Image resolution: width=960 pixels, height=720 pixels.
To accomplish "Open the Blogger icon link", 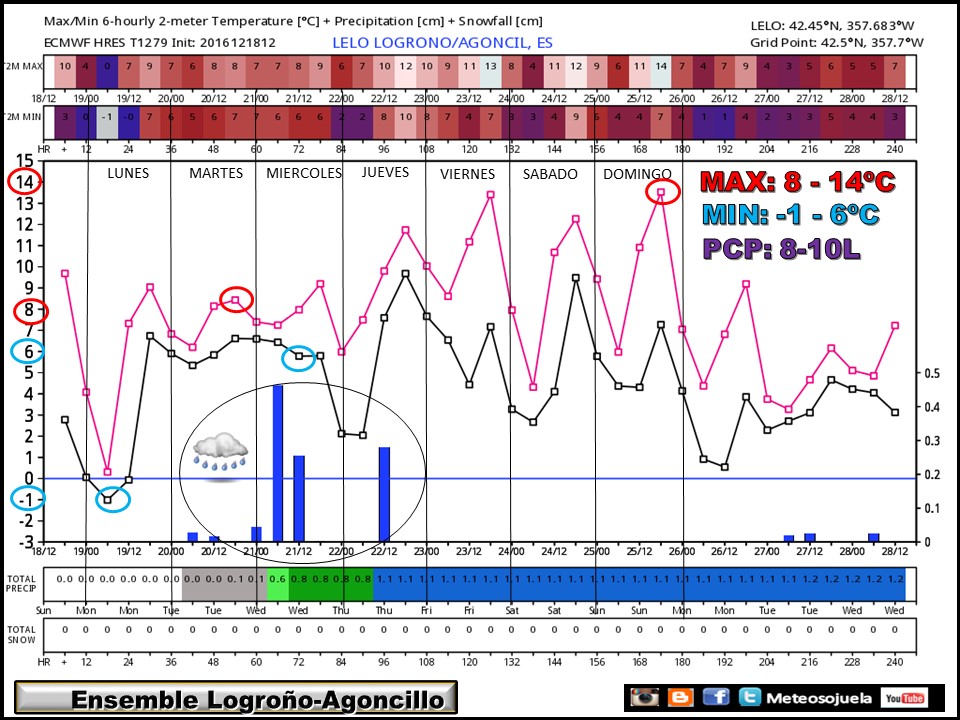I will pyautogui.click(x=680, y=697).
